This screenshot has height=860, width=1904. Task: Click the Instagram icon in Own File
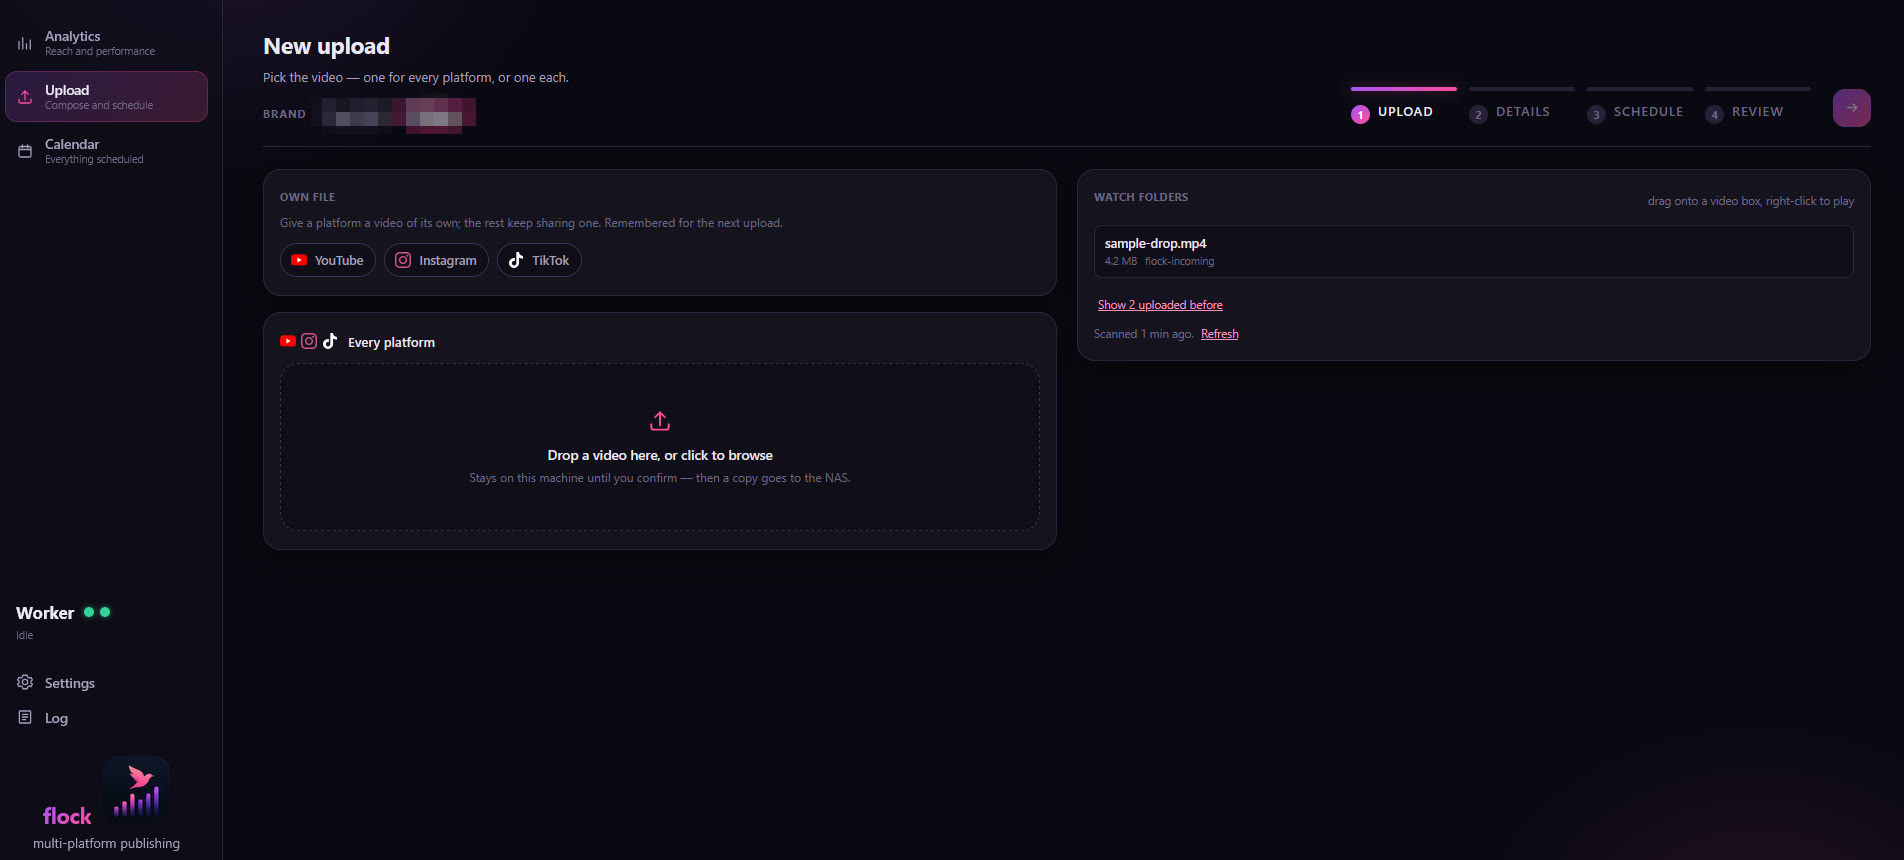coord(403,260)
